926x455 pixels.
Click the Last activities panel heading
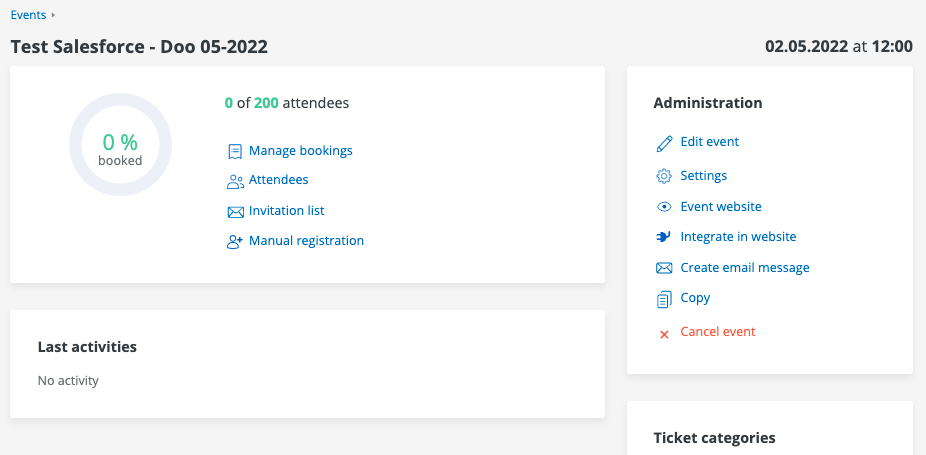point(87,347)
